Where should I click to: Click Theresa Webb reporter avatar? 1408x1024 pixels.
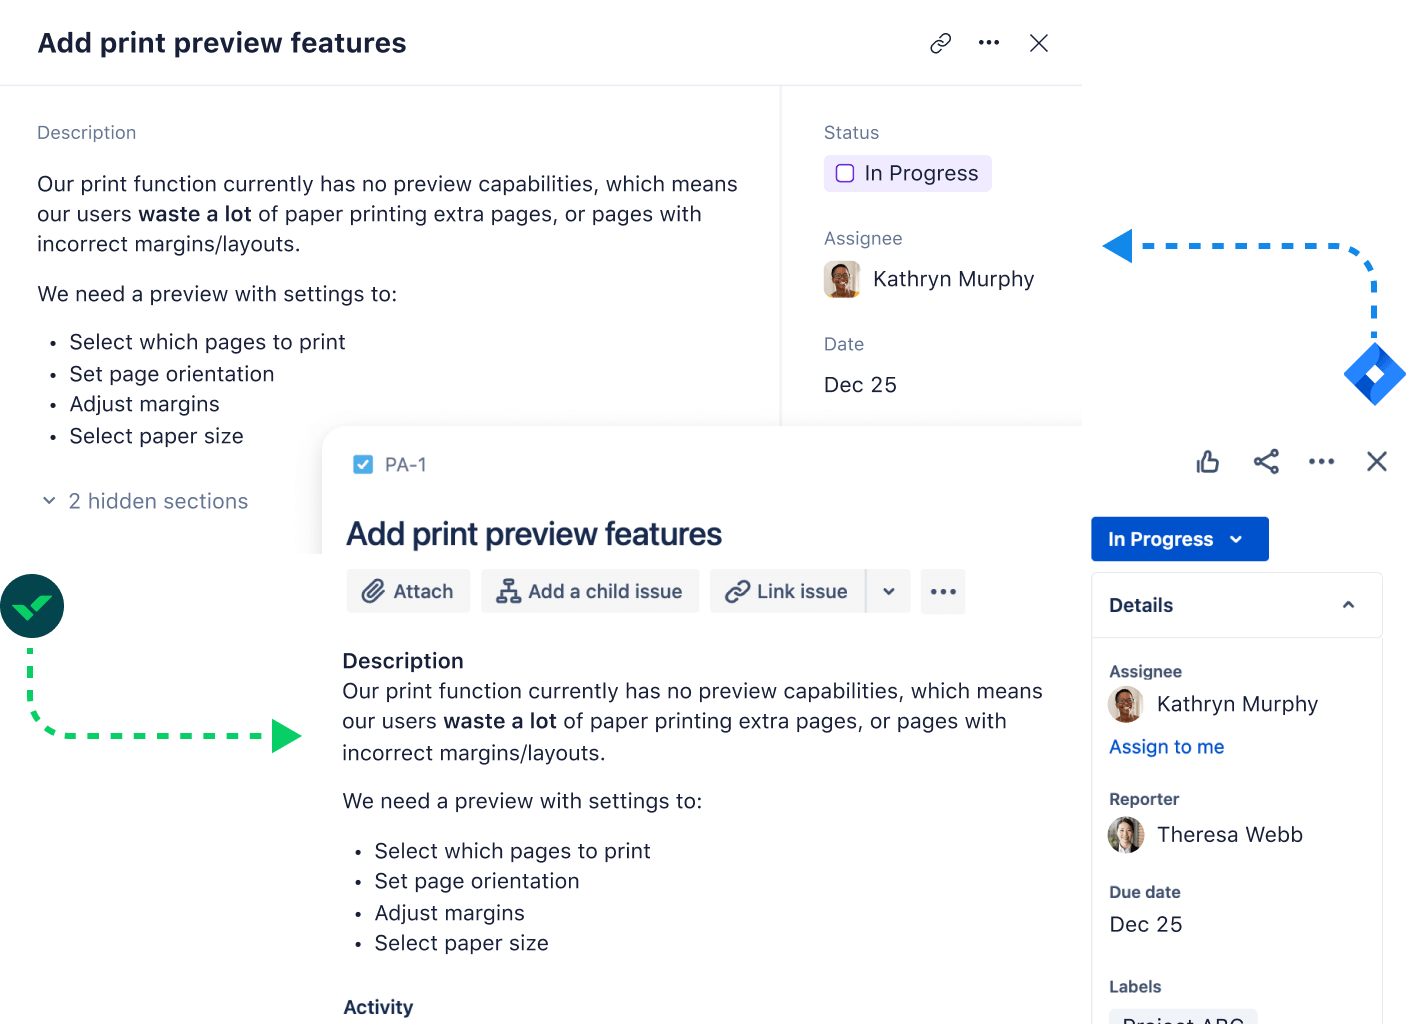point(1126,835)
